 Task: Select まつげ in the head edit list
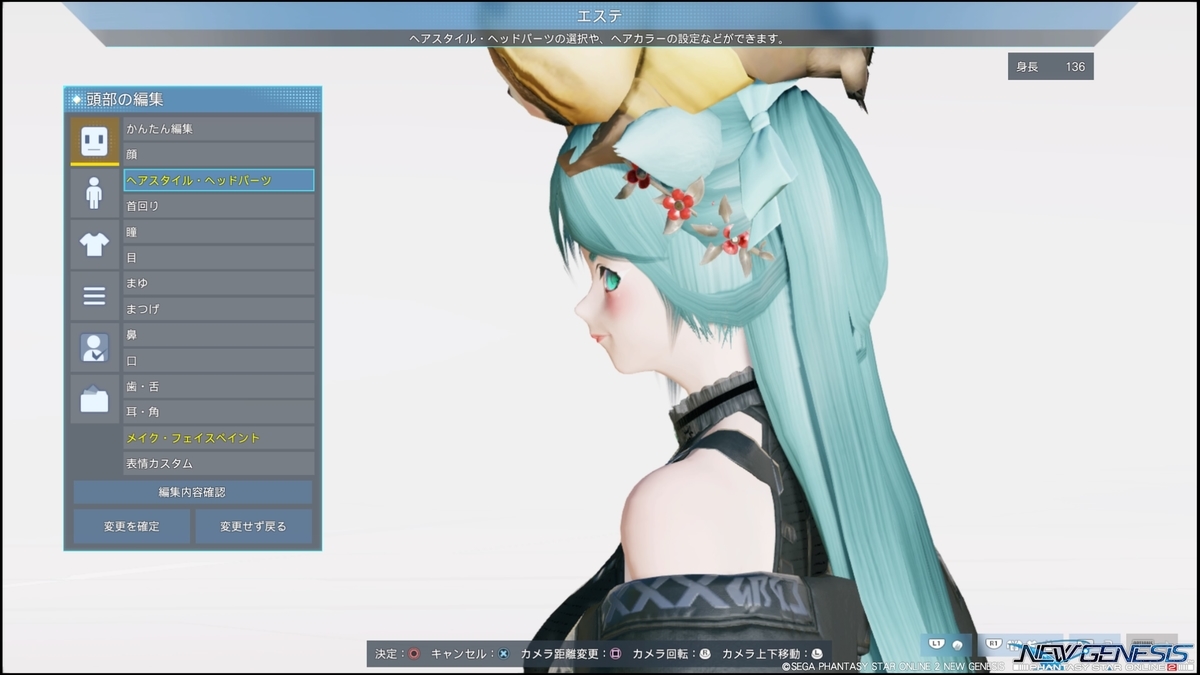(x=218, y=309)
